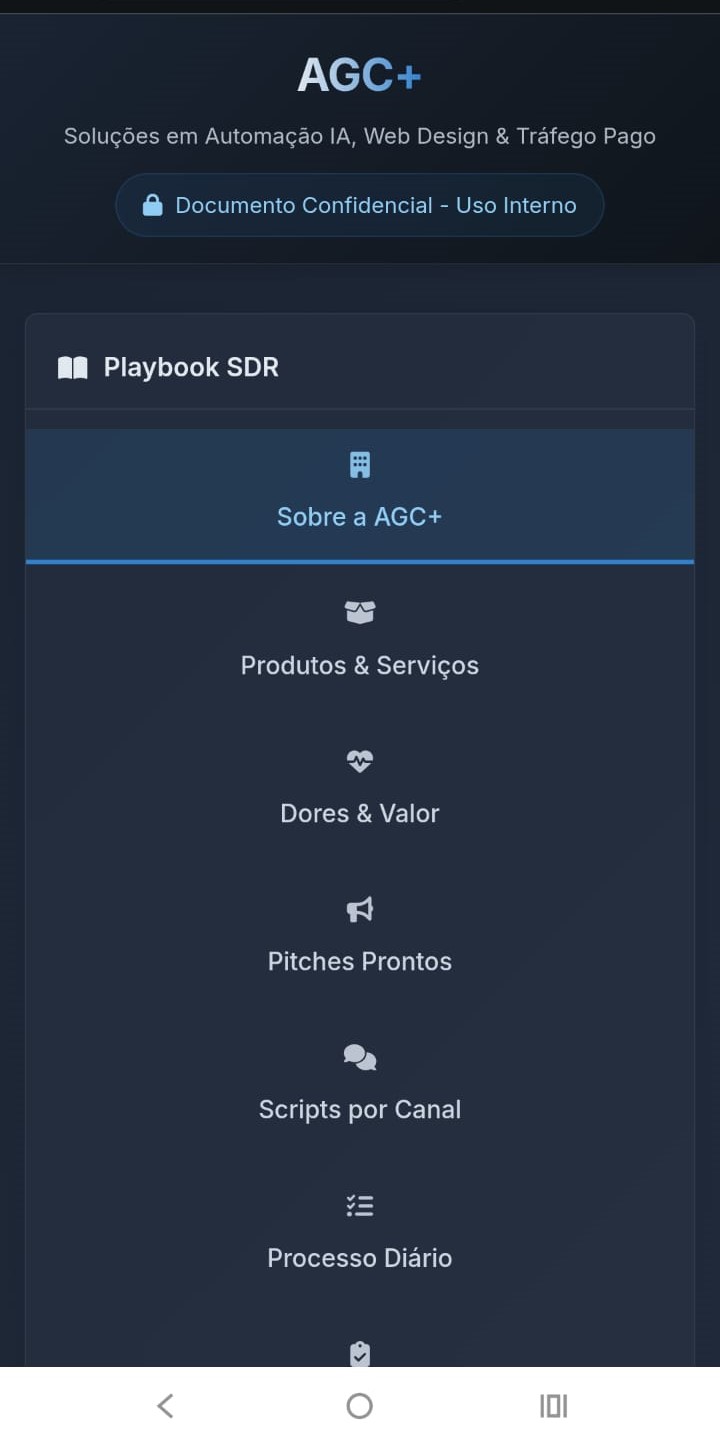Tap the checklist icon for Processo Diário
Image resolution: width=720 pixels, height=1445 pixels.
tap(359, 1205)
